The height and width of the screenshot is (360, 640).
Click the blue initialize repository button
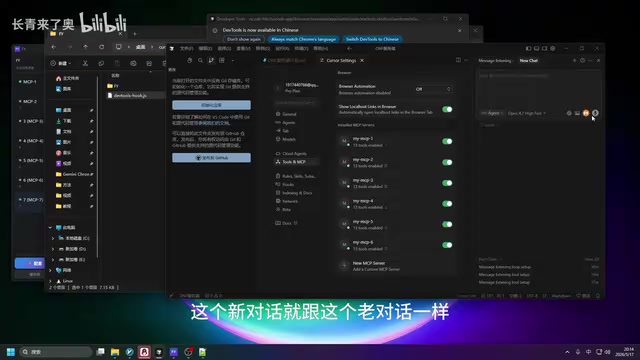pos(211,105)
